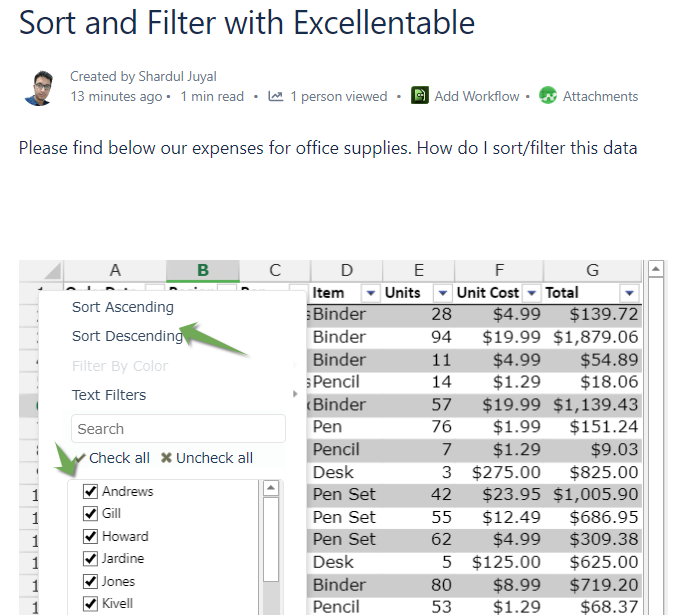Click the $125.00 unit cost cell
681x615 pixels.
coord(499,562)
